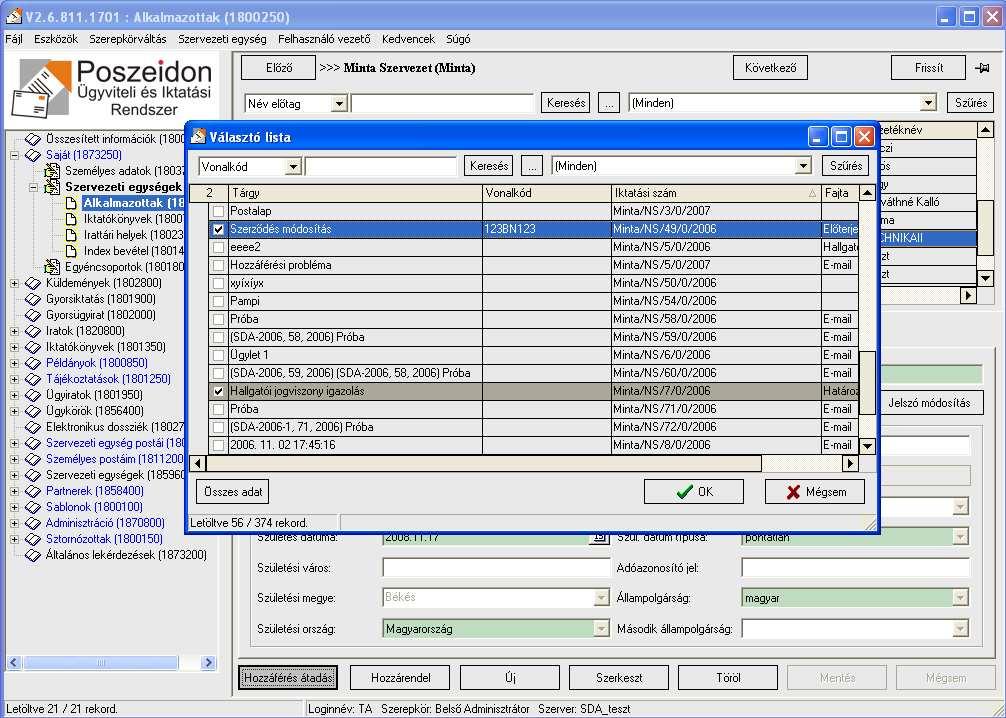
Task: Check the Ügylet 1 row checkbox
Action: (219, 355)
